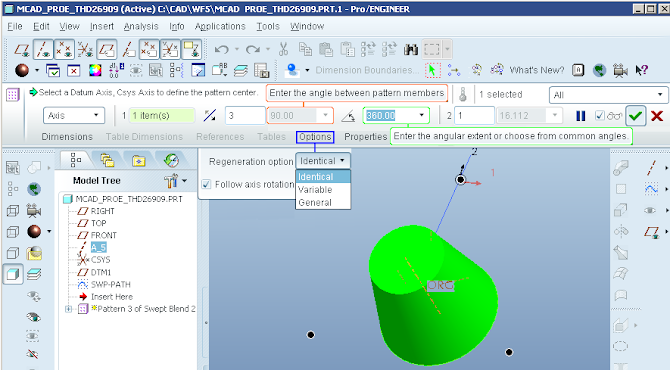The width and height of the screenshot is (670, 370).
Task: Cancel the pattern with red X icon
Action: (x=657, y=116)
